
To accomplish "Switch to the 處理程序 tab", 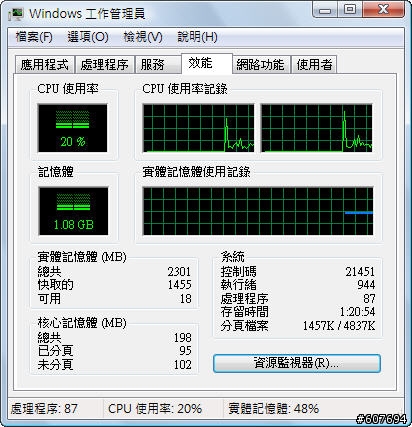I will [104, 65].
